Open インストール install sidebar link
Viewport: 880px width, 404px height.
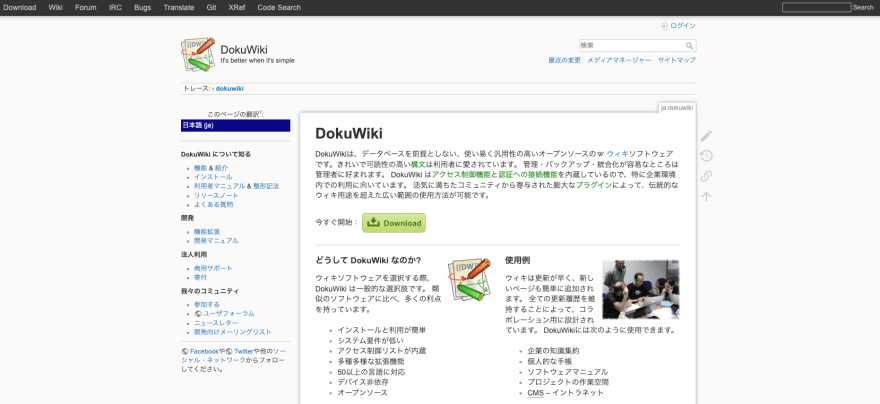(213, 177)
